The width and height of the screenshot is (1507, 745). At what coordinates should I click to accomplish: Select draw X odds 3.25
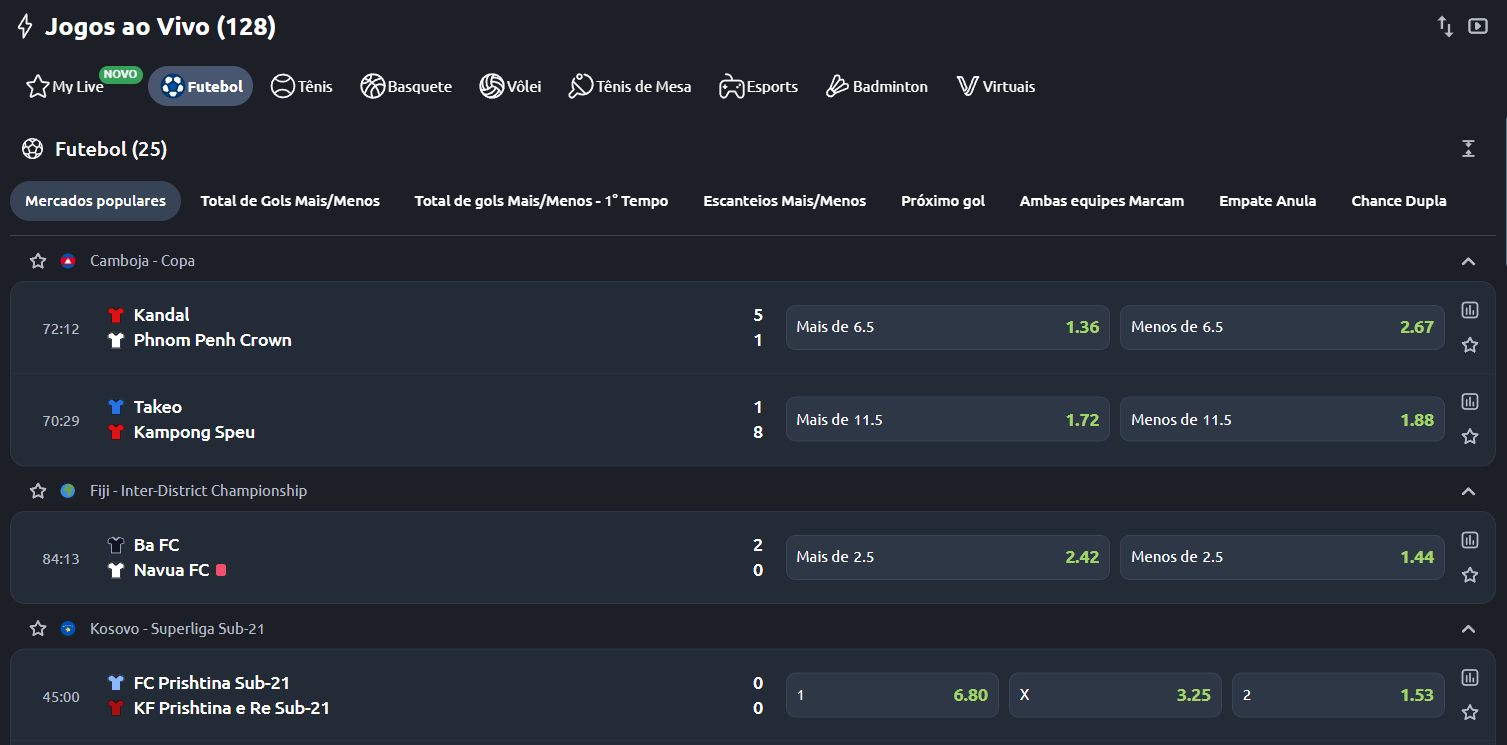click(1114, 695)
